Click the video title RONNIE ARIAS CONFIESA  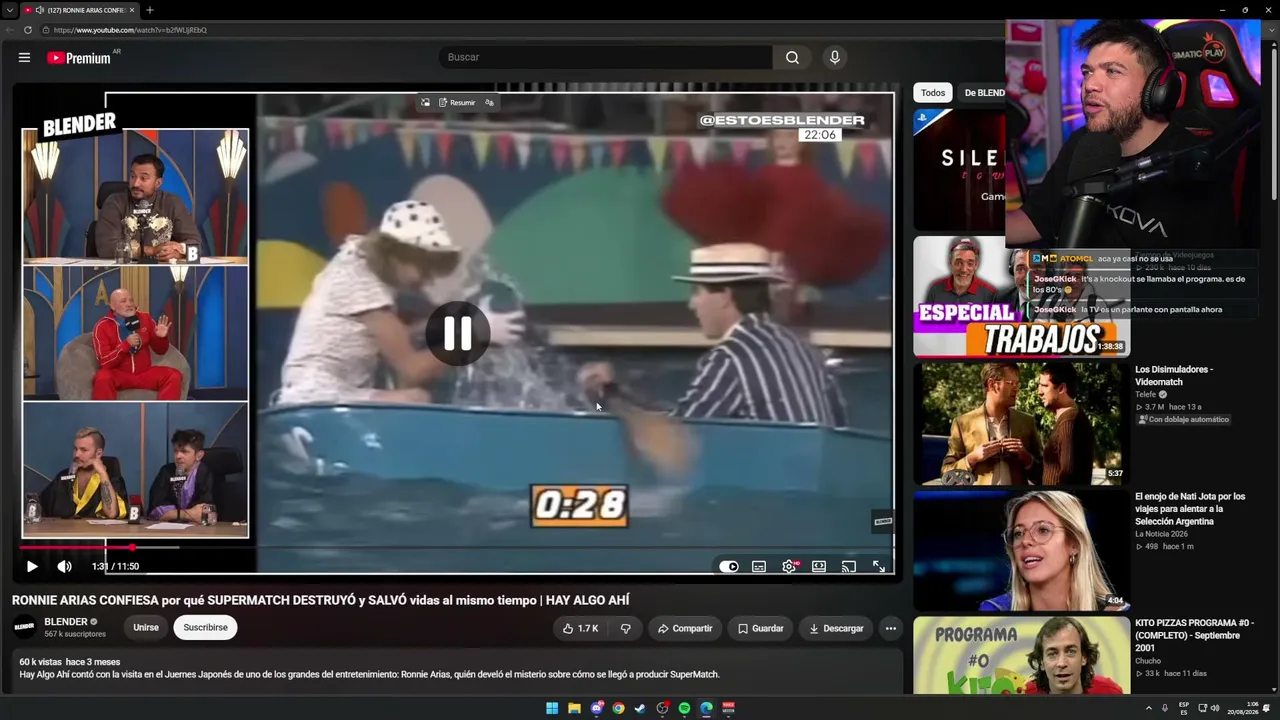(320, 600)
